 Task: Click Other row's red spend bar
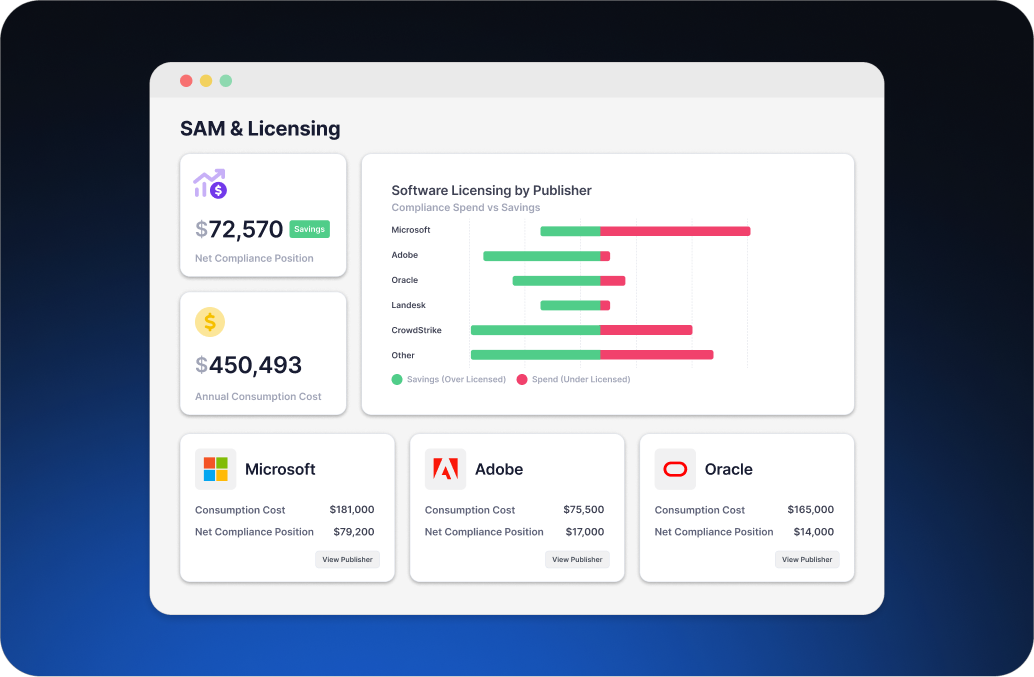[x=657, y=355]
